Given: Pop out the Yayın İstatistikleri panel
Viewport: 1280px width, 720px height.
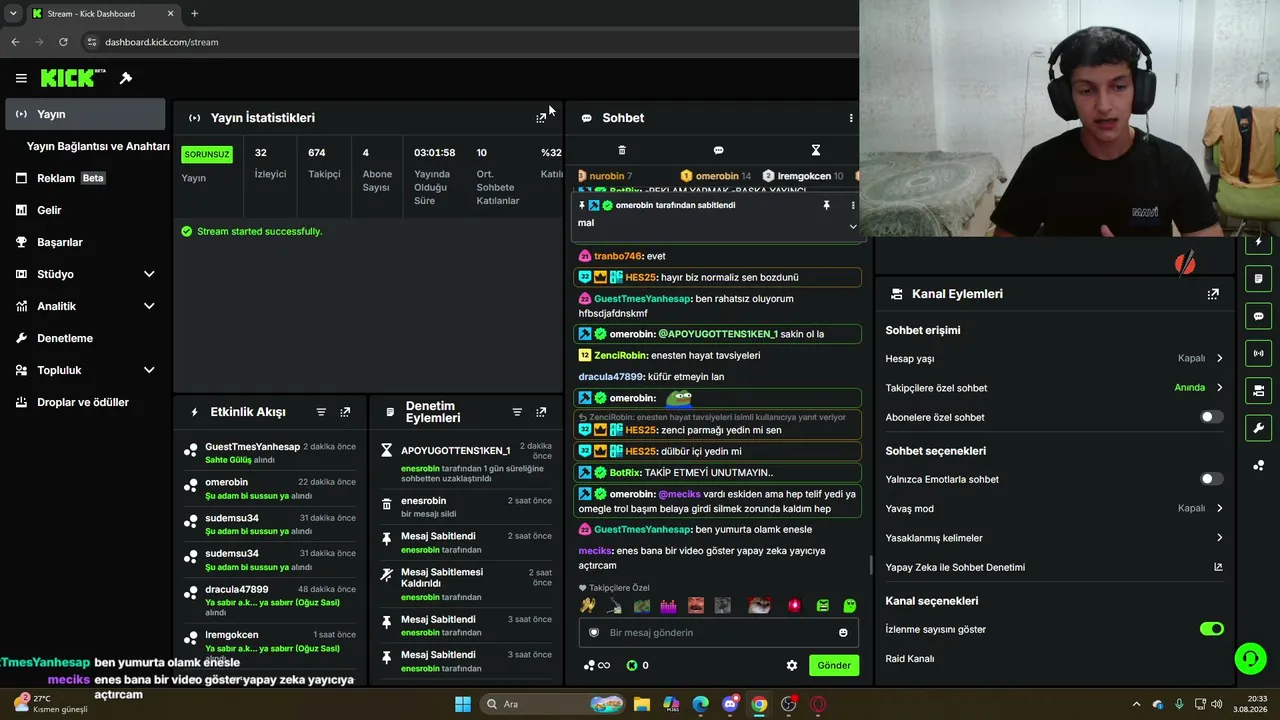Looking at the screenshot, I should 541,118.
